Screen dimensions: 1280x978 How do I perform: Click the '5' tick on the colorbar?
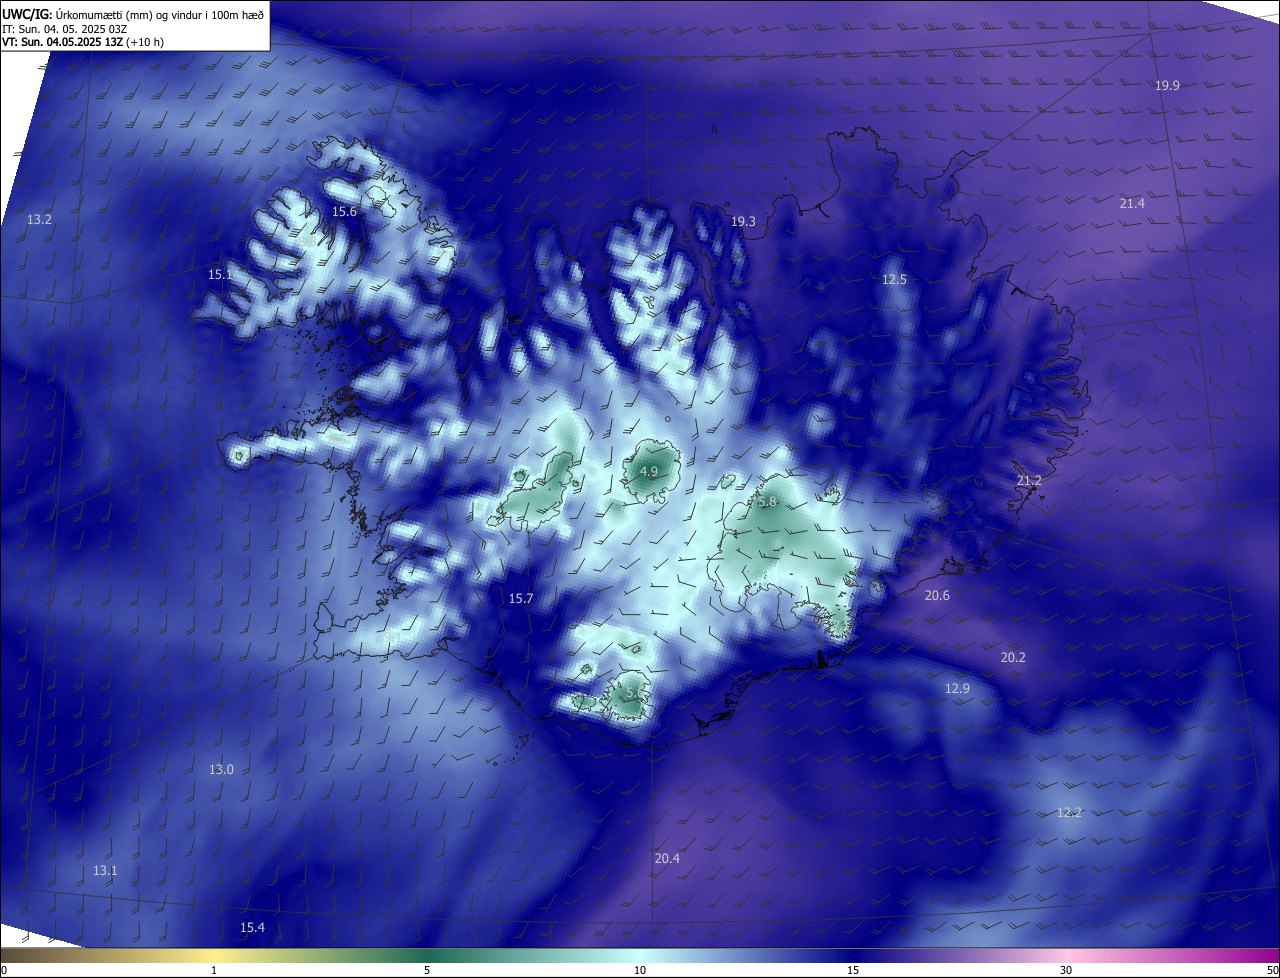coord(427,970)
